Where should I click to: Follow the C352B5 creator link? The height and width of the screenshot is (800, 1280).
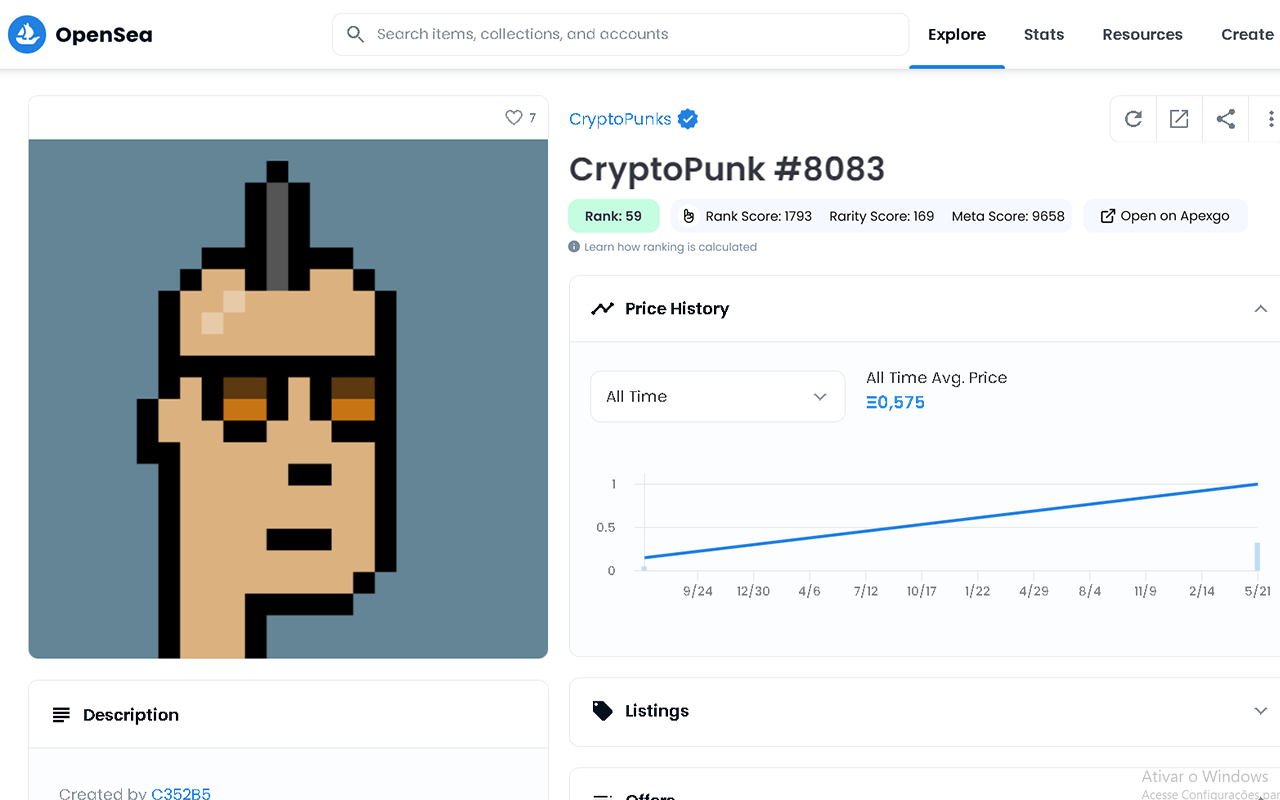click(181, 793)
